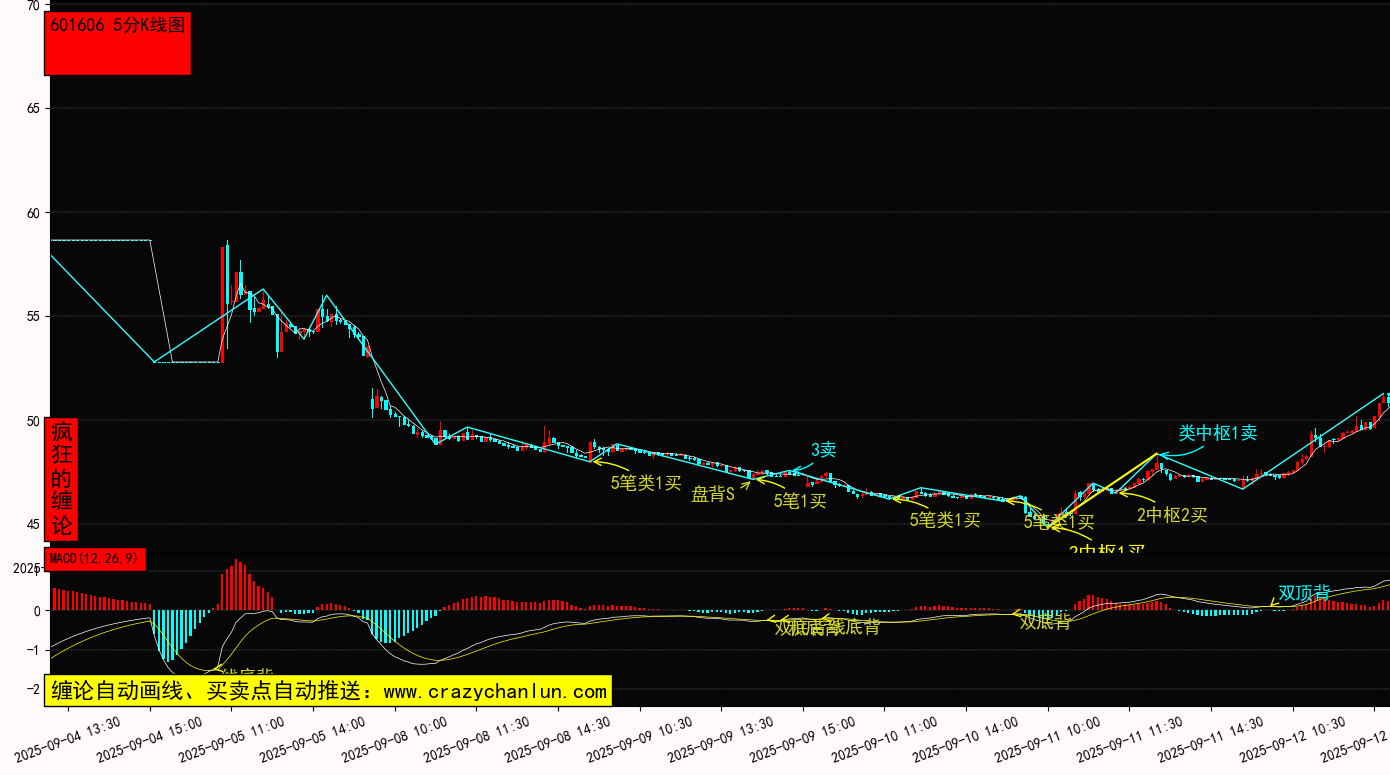Select the -1 MACD axis value
The image size is (1390, 775).
pyautogui.click(x=33, y=650)
